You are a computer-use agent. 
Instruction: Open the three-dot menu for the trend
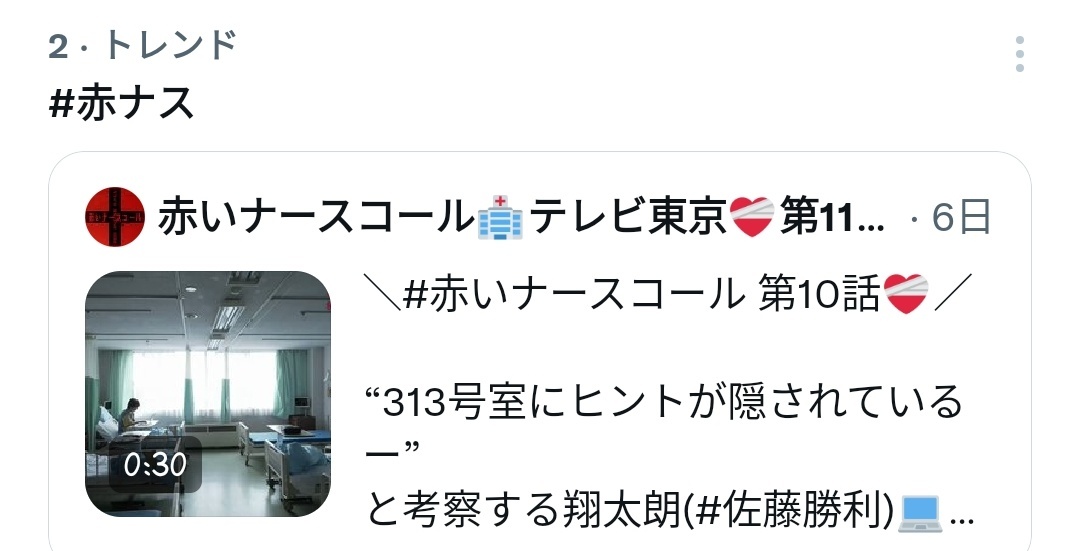[x=1019, y=54]
